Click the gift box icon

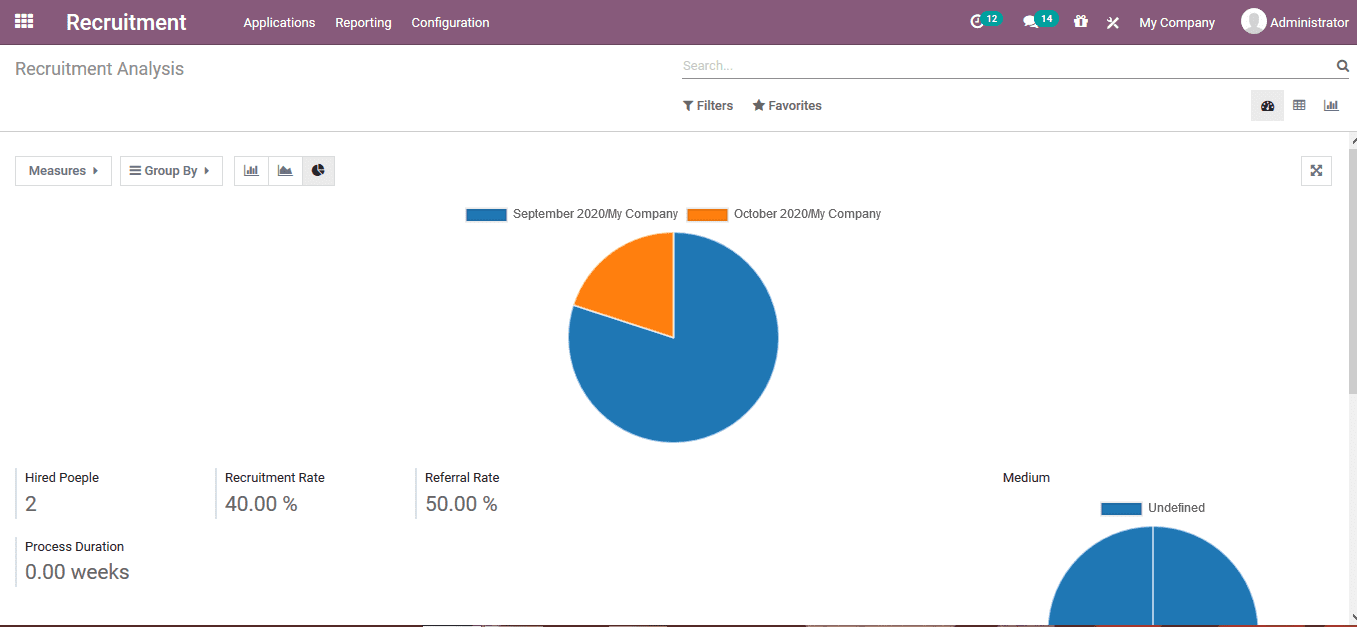1080,21
